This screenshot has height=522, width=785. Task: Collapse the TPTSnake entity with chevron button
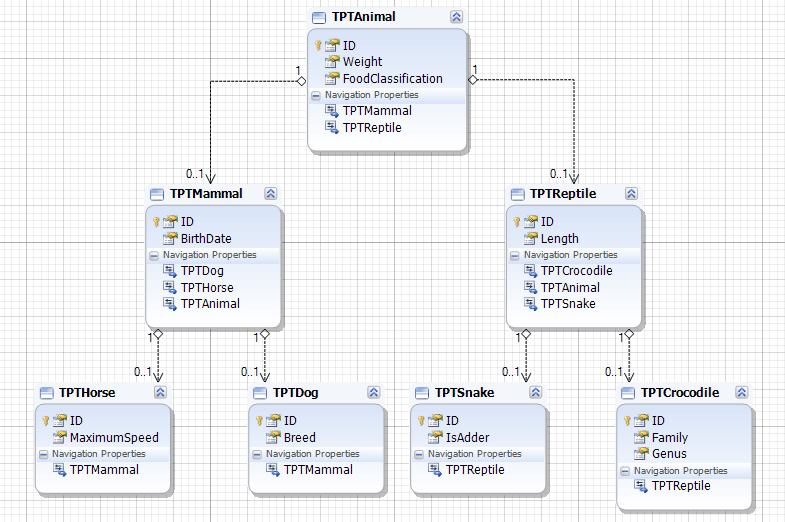[x=535, y=392]
